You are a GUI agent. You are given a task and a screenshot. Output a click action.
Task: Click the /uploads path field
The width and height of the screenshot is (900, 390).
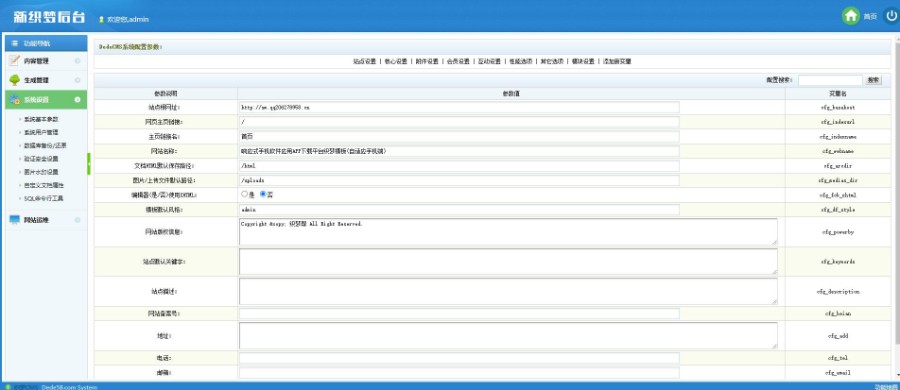tap(459, 180)
